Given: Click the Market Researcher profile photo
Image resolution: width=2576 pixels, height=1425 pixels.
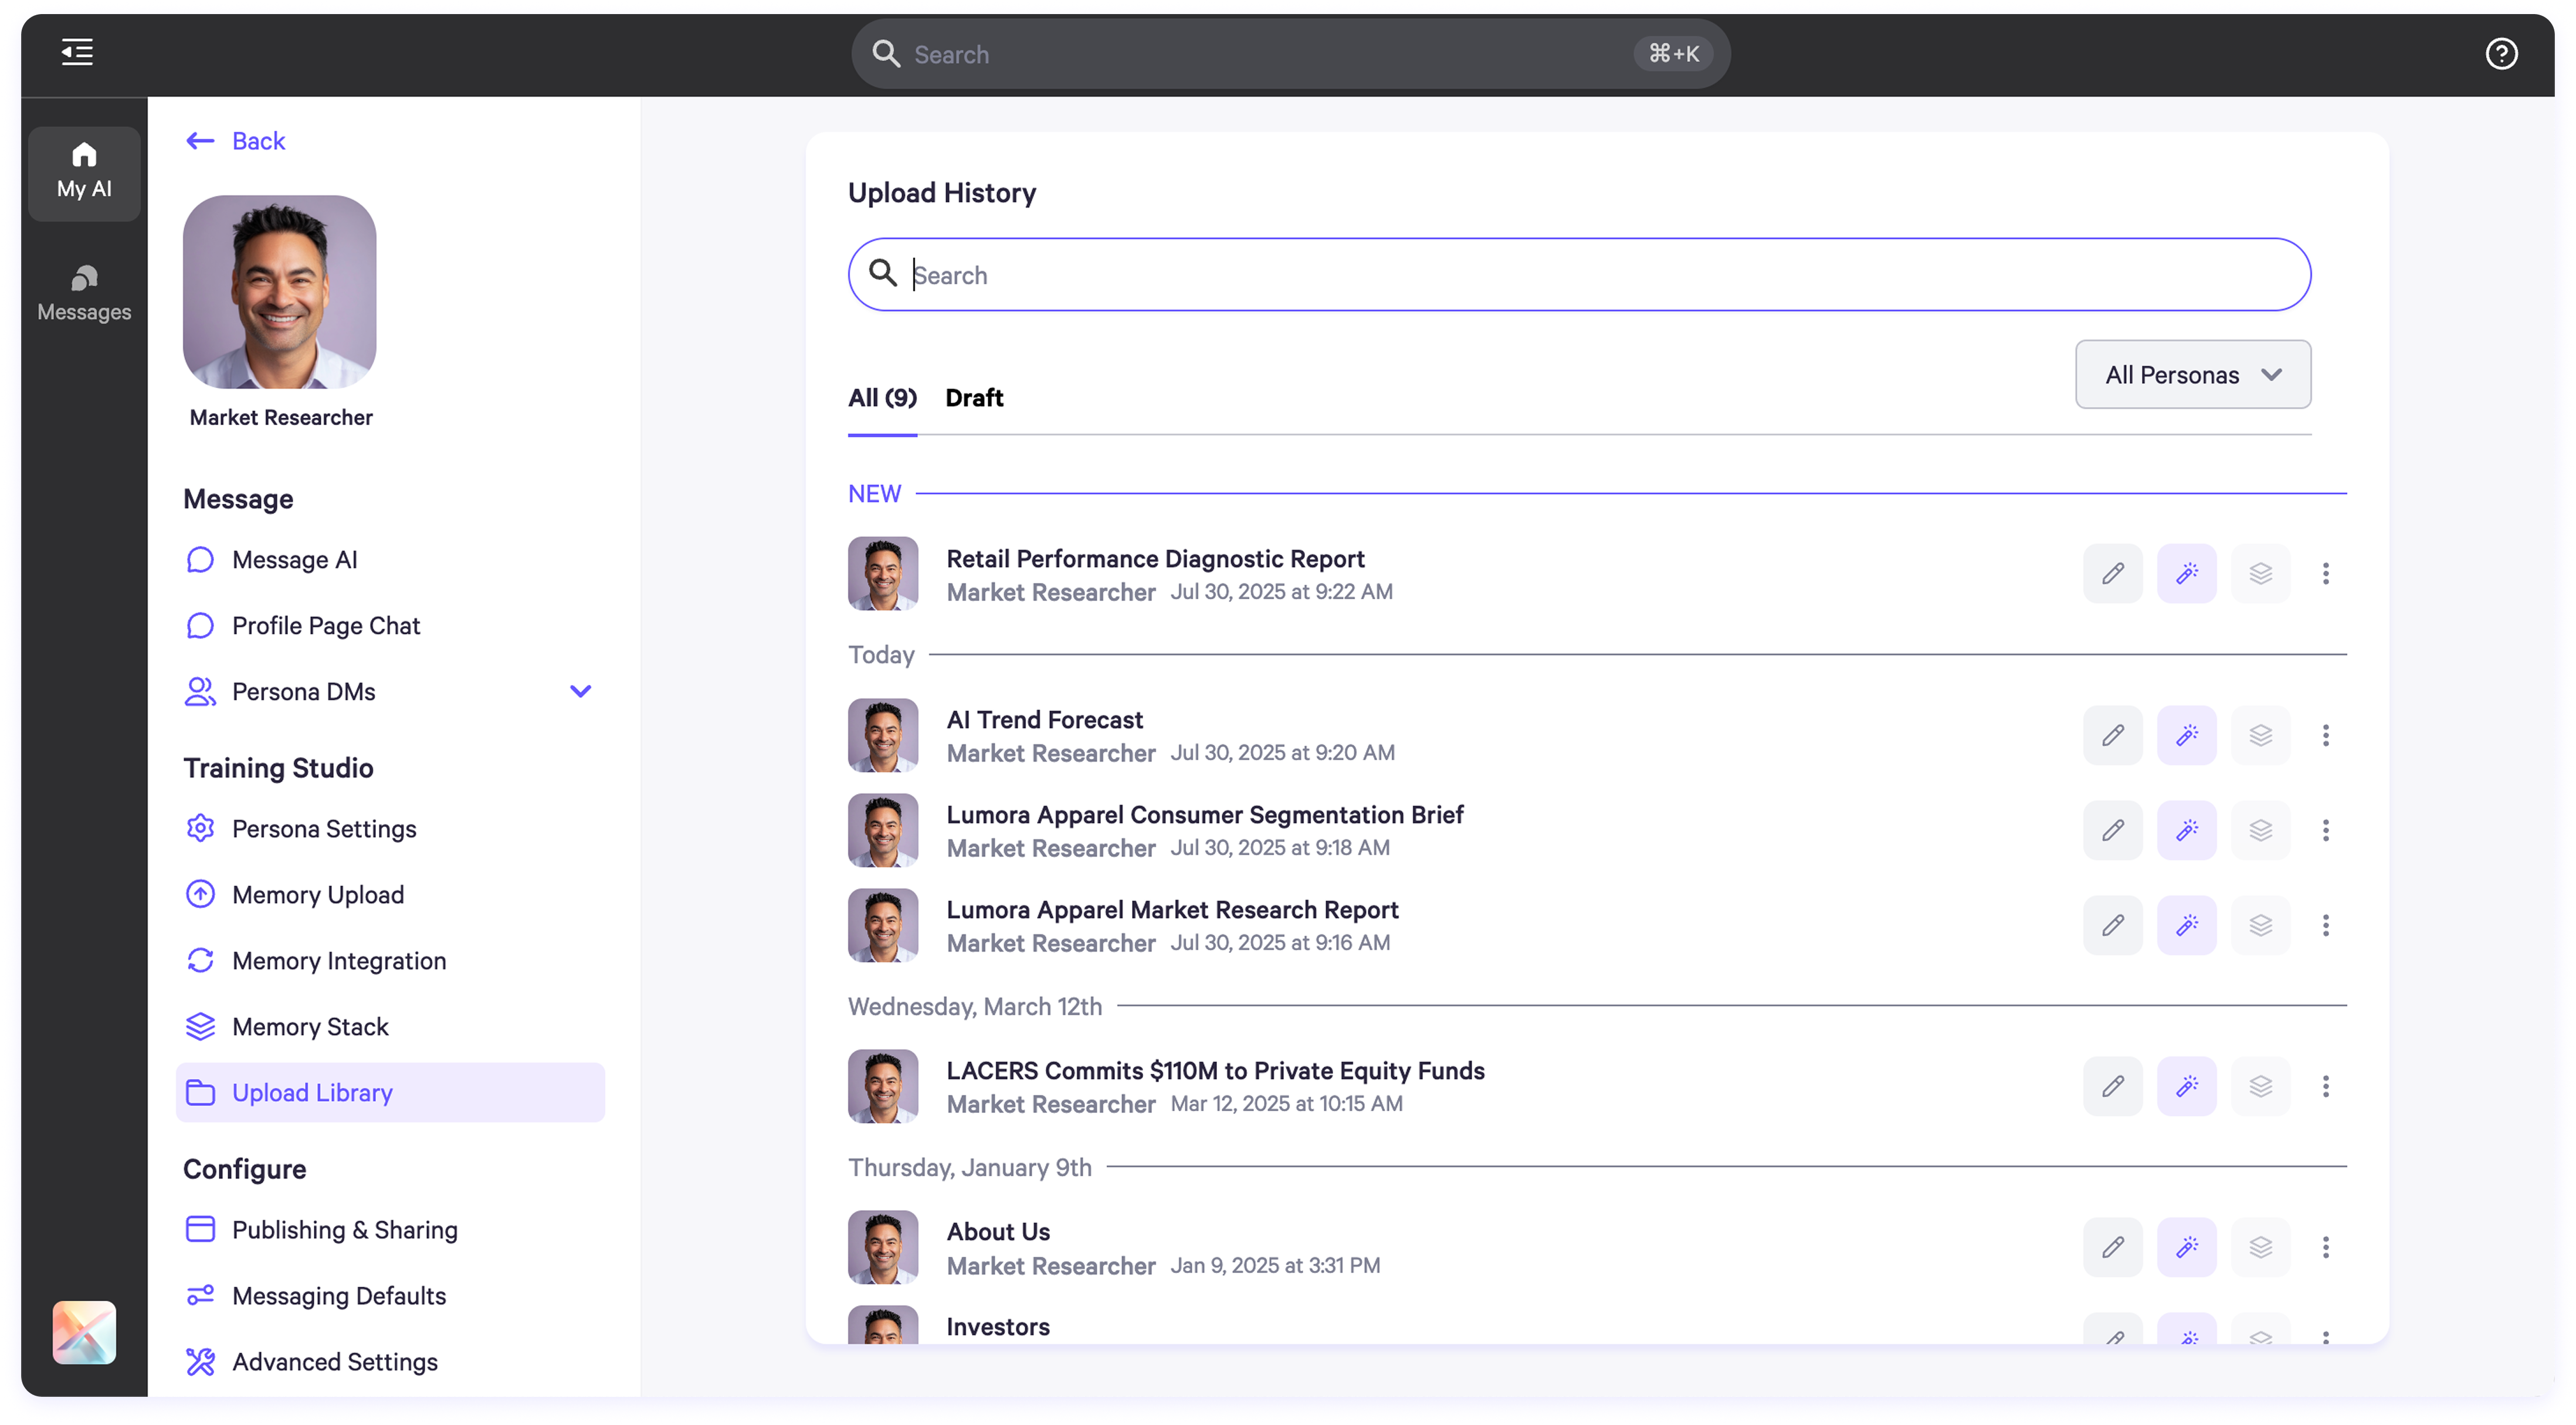Looking at the screenshot, I should tap(279, 291).
